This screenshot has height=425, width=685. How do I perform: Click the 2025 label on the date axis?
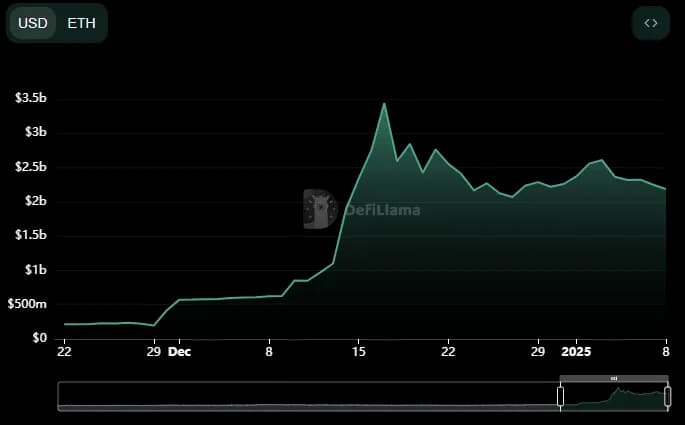tap(577, 352)
